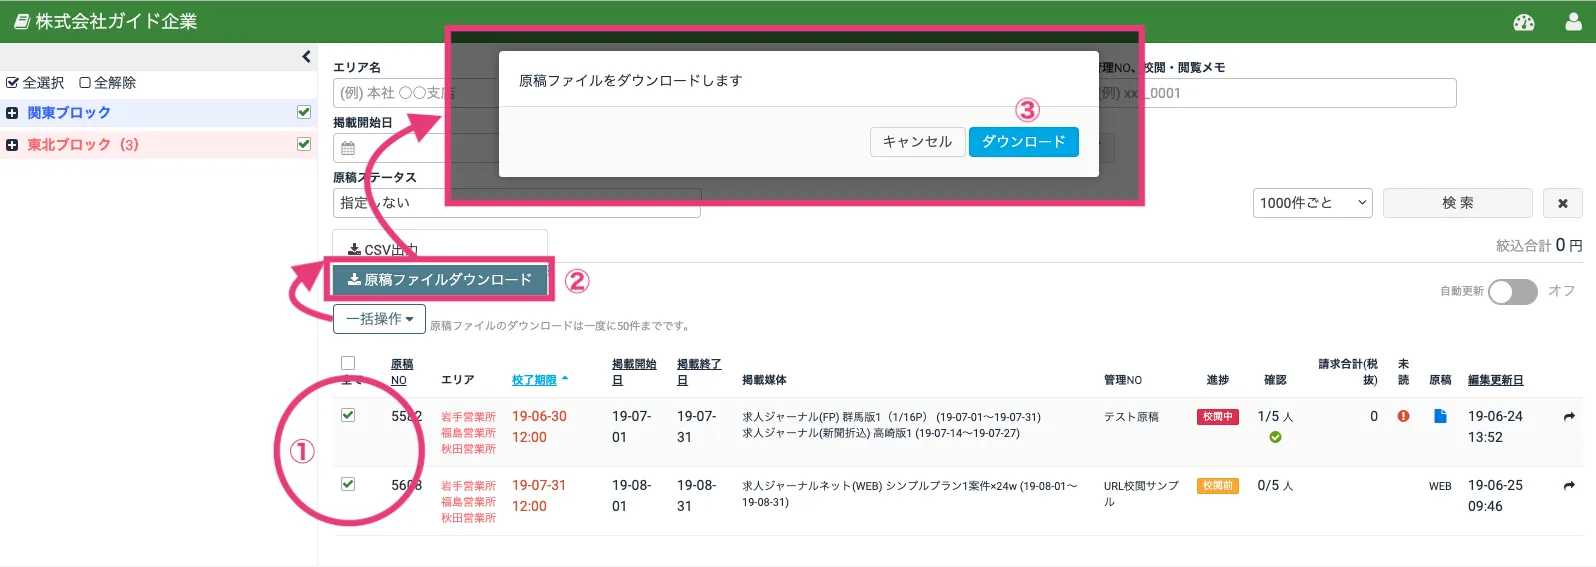The height and width of the screenshot is (567, 1596).
Task: Sort by the 掲載終了日 column header
Action: pyautogui.click(x=699, y=372)
